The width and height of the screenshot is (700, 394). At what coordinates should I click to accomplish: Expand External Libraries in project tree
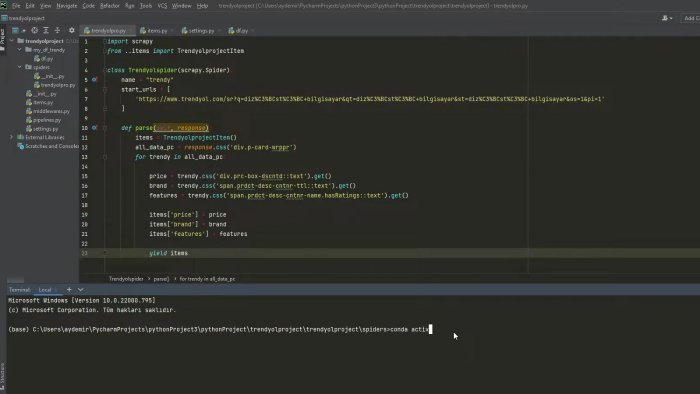tap(12, 137)
